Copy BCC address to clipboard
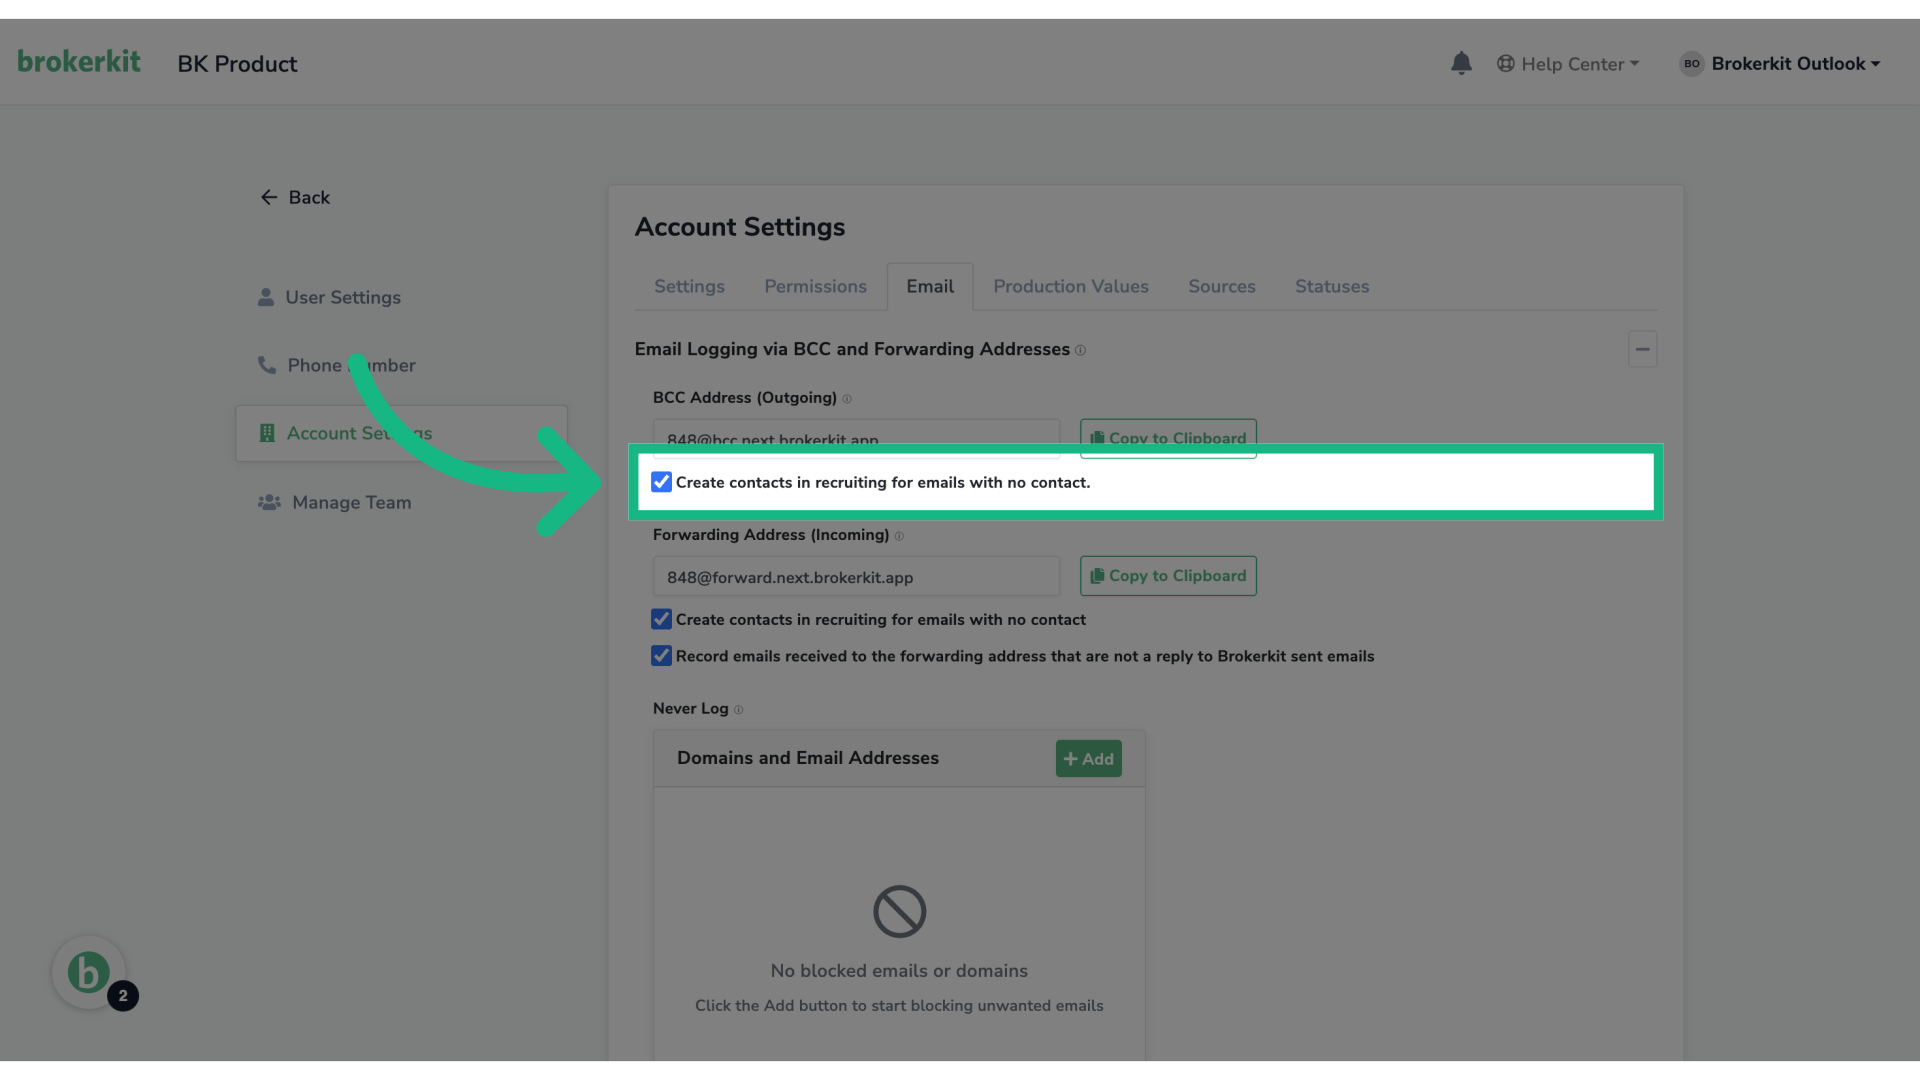This screenshot has width=1920, height=1080. click(x=1168, y=438)
